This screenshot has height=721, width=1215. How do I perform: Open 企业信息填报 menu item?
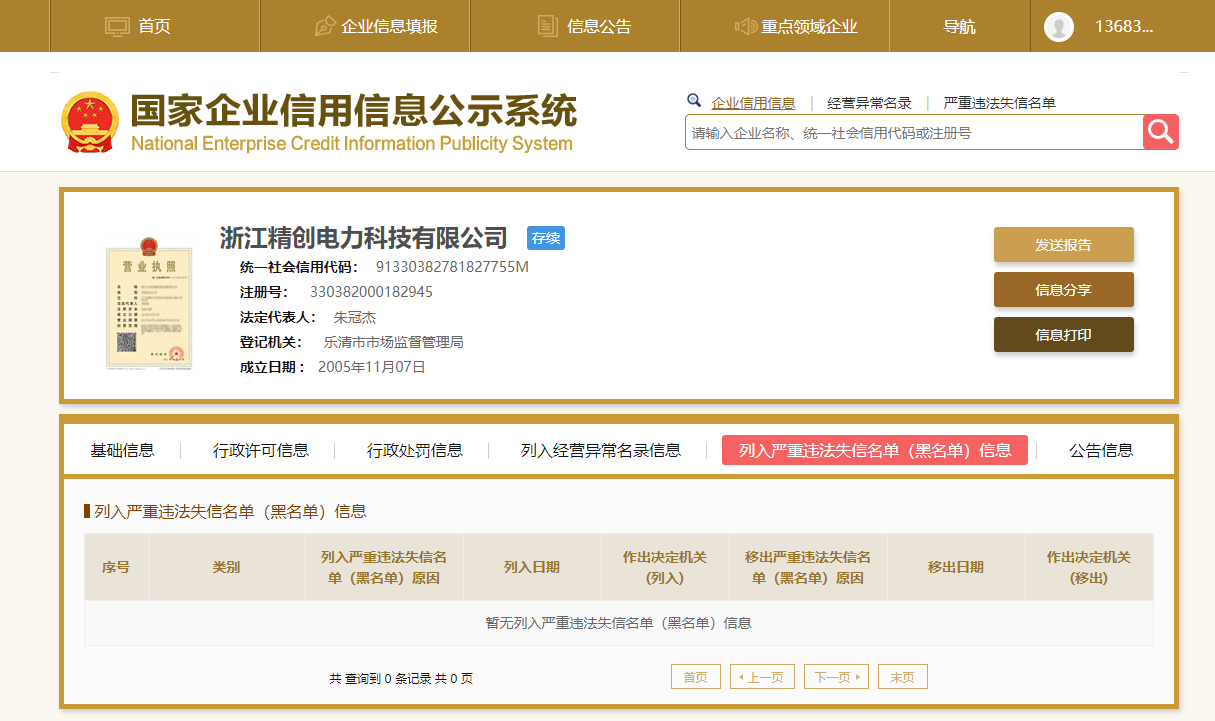(x=389, y=27)
